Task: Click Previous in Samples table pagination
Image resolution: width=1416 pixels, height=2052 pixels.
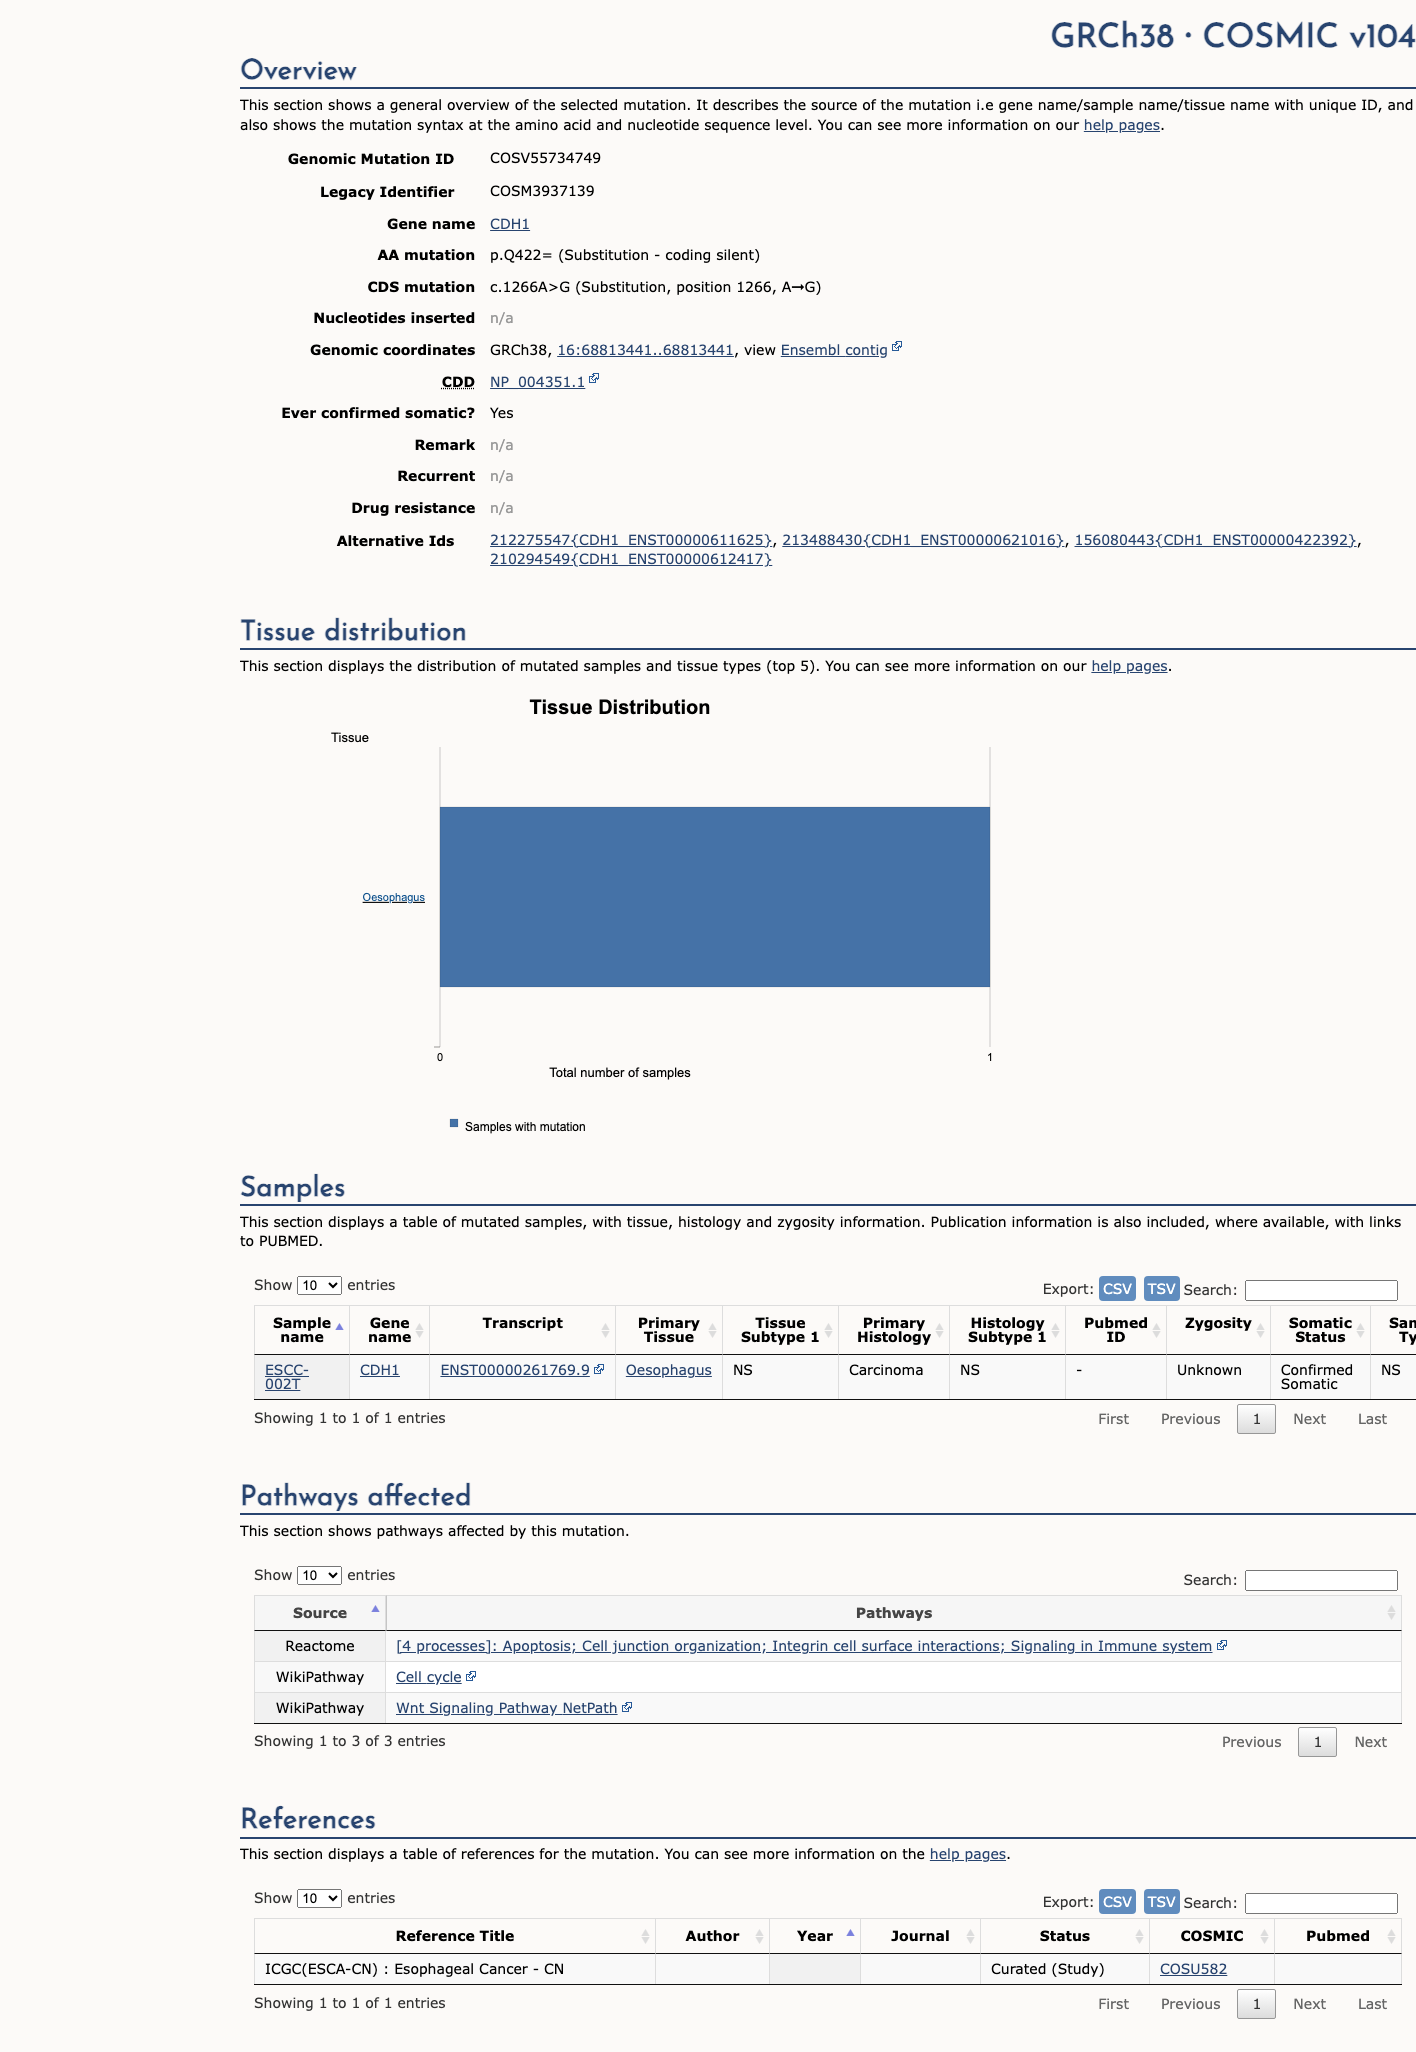Action: [x=1190, y=1419]
